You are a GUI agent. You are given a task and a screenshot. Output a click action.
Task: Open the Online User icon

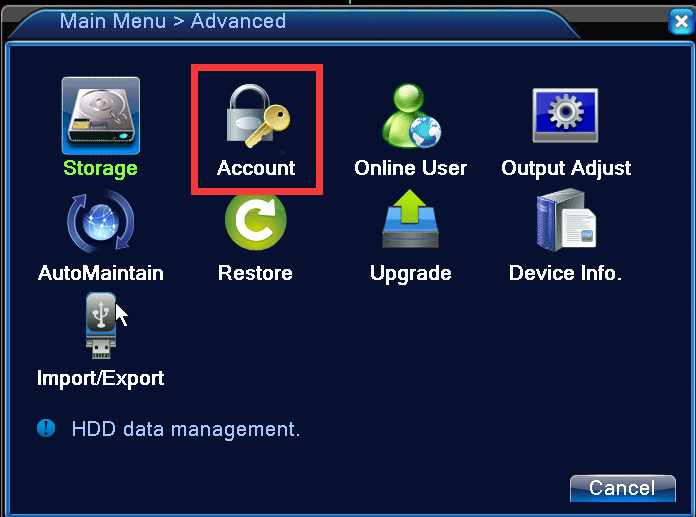[411, 116]
